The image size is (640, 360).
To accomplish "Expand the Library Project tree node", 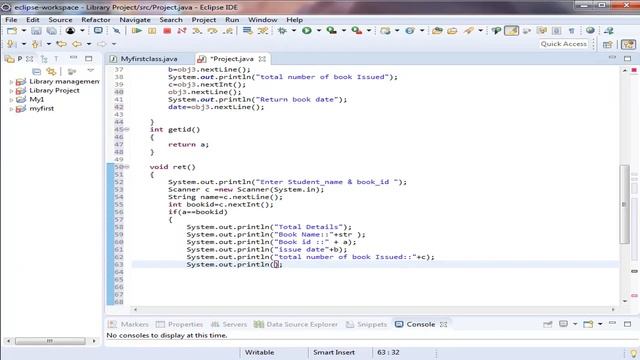I will point(11,91).
